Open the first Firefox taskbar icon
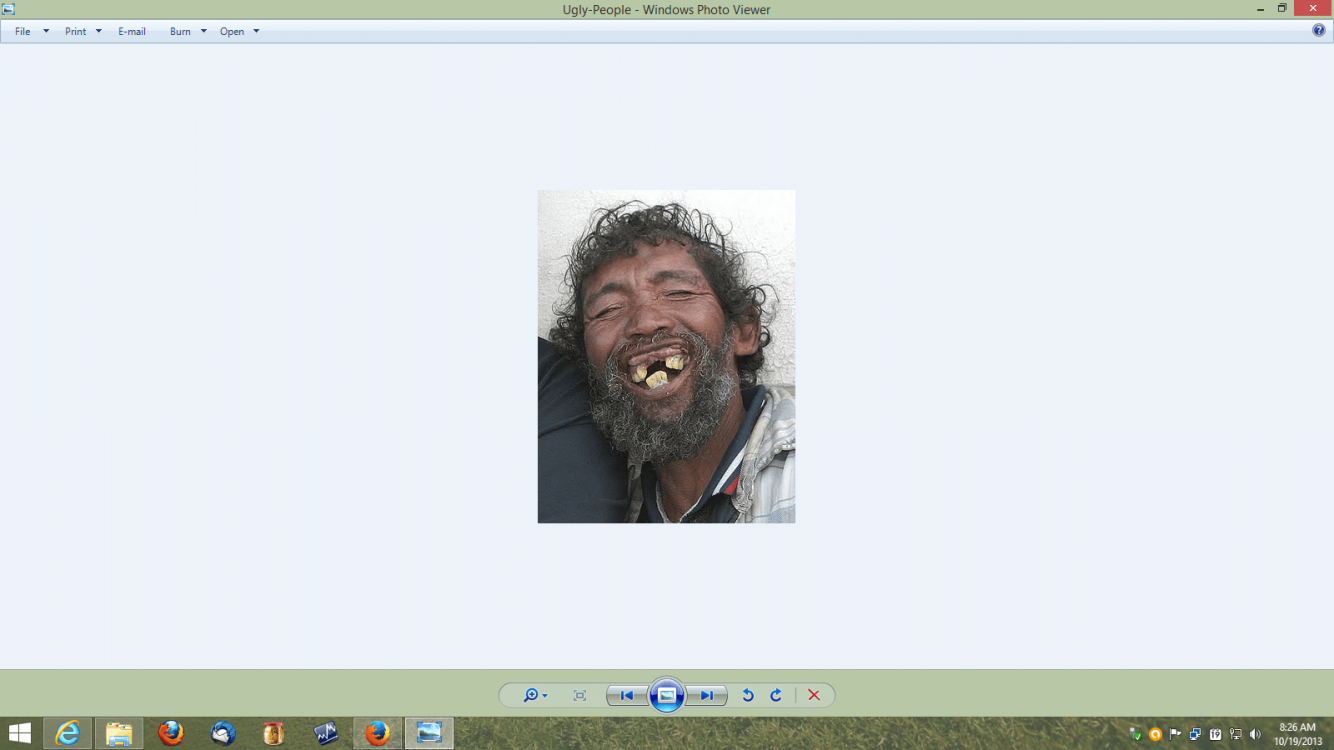The width and height of the screenshot is (1334, 750). pos(171,733)
